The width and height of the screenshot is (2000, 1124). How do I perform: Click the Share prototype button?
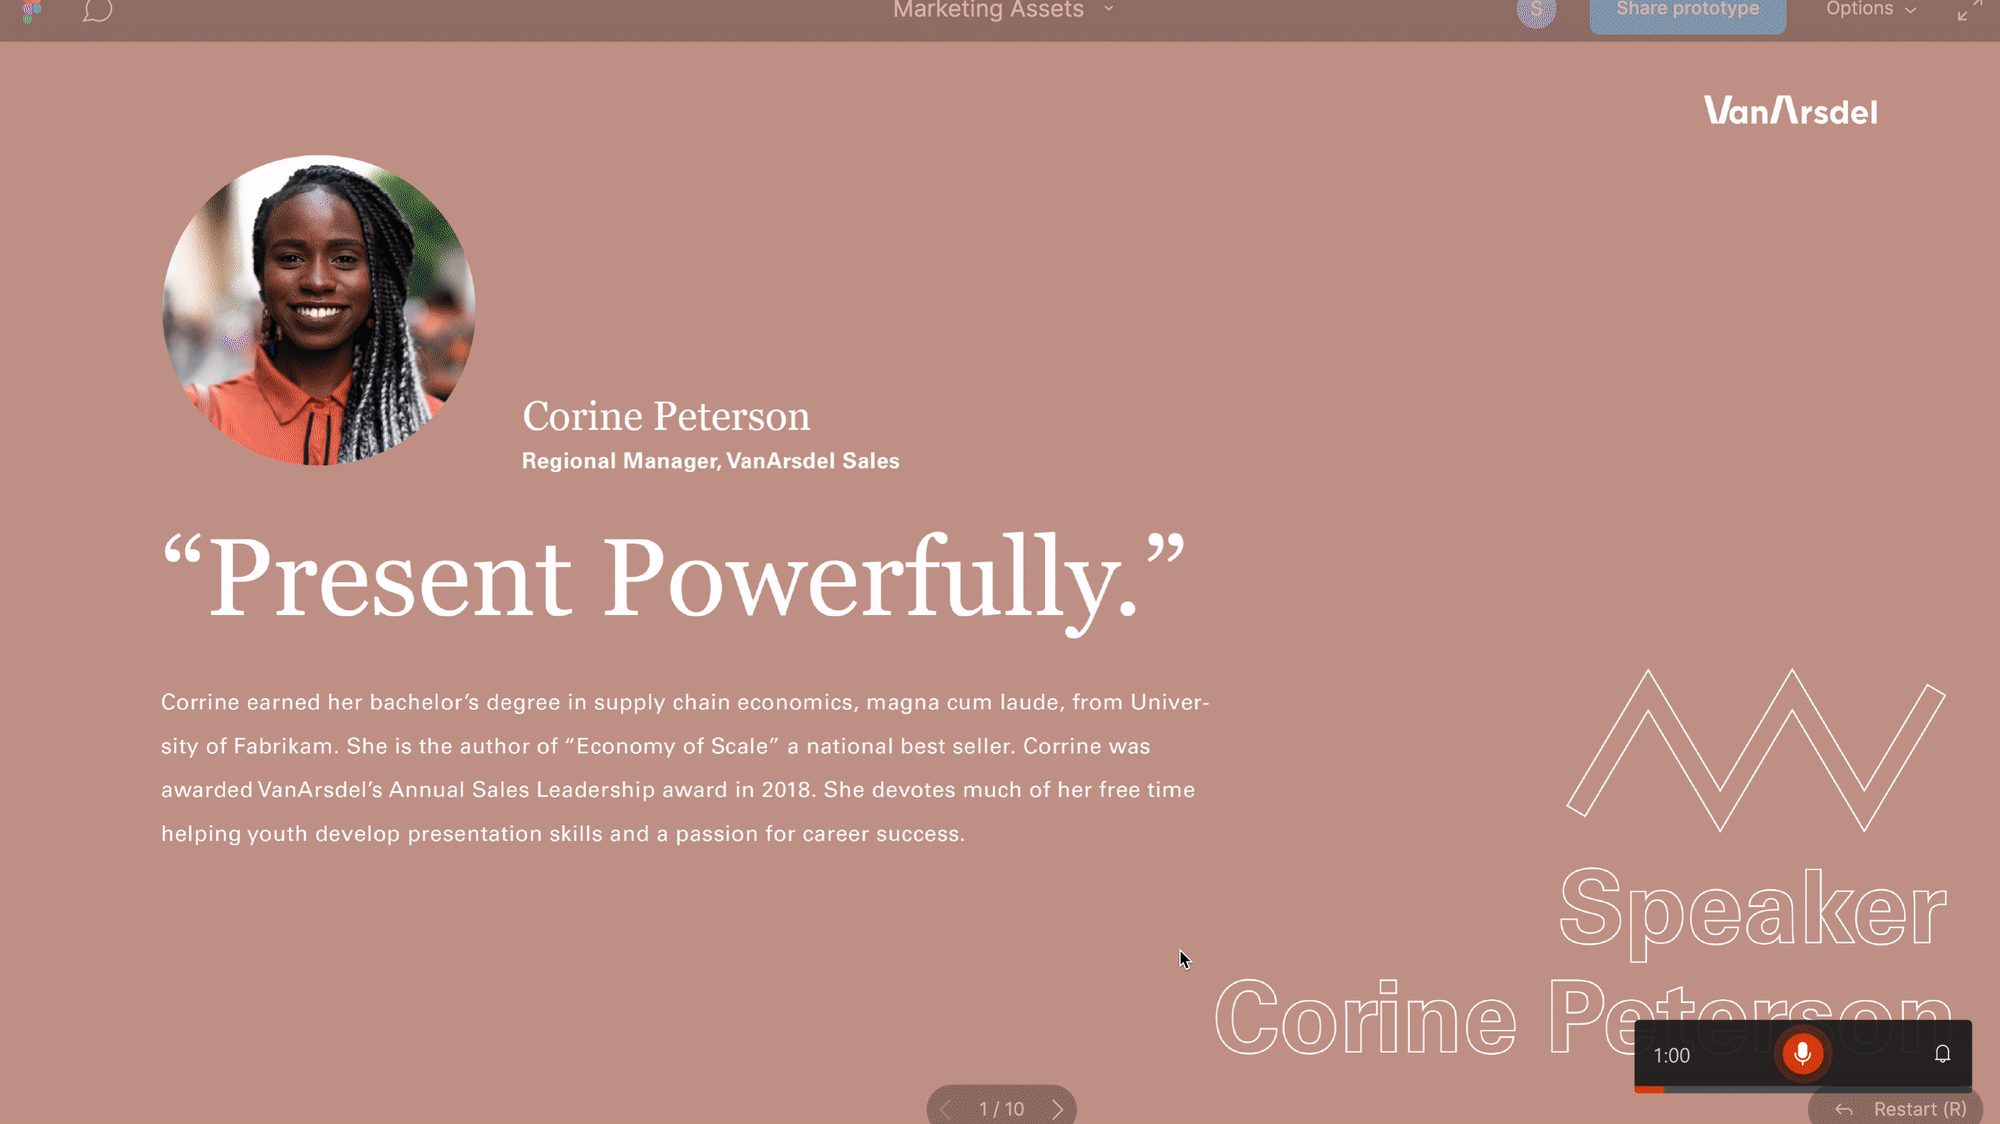(x=1686, y=9)
